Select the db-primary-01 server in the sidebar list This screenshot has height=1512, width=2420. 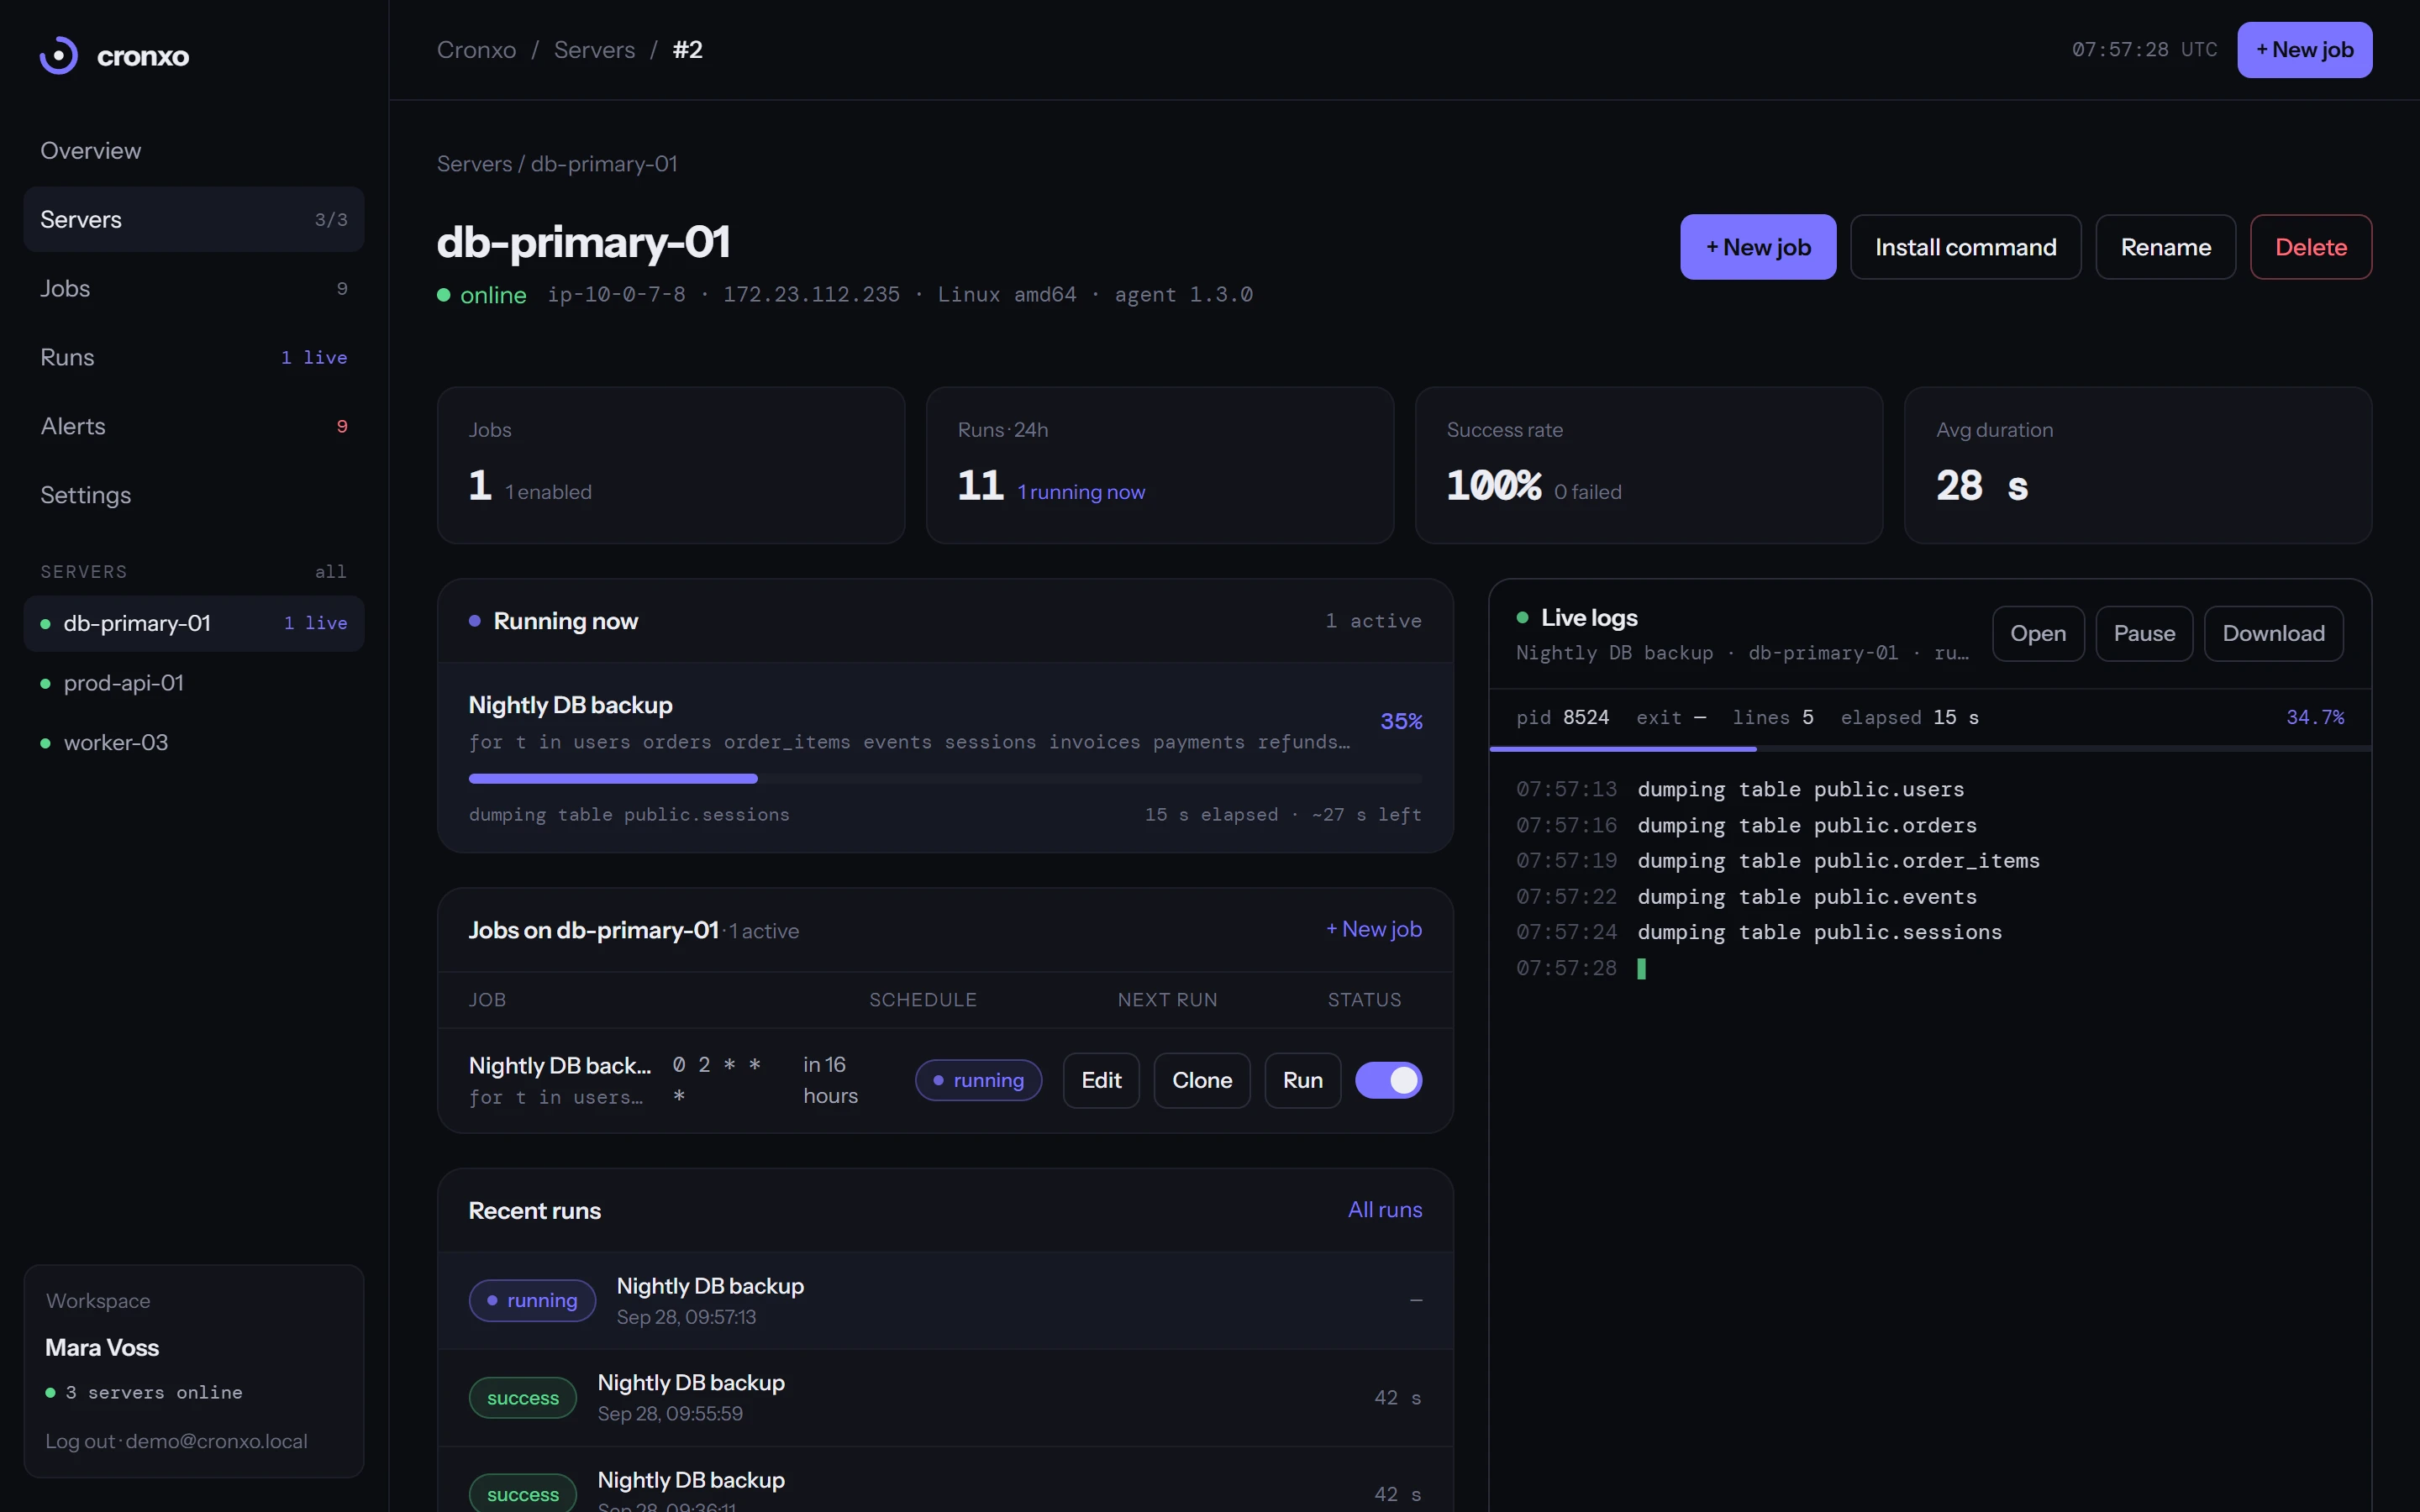point(193,623)
